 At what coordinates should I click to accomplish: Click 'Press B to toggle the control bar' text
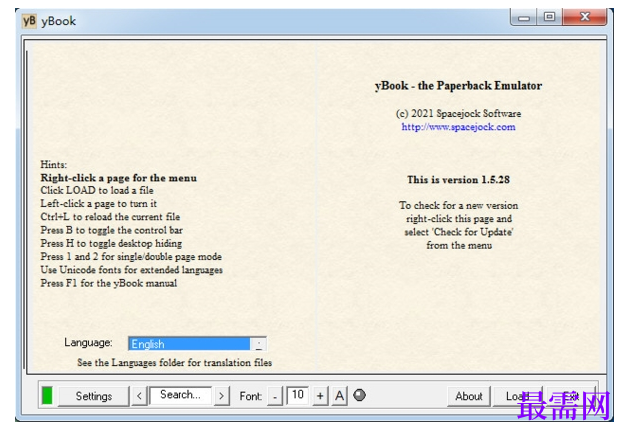(112, 230)
